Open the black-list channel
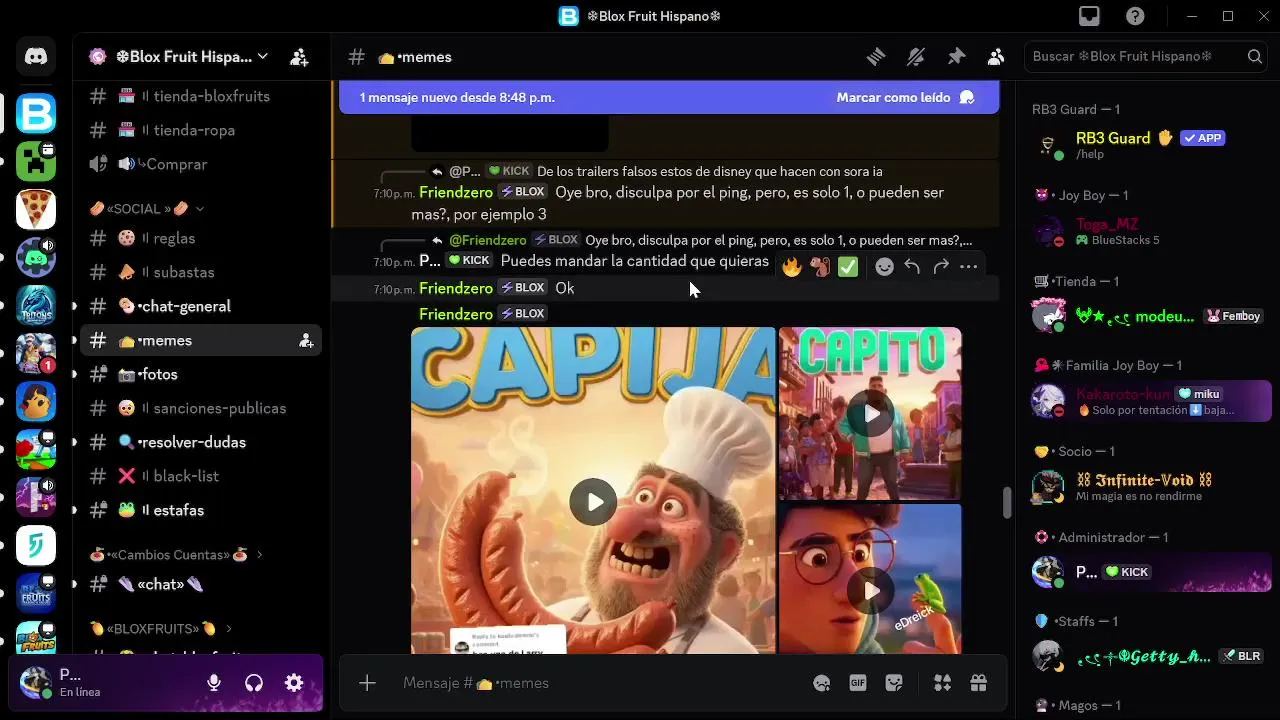1280x720 pixels. click(x=200, y=476)
